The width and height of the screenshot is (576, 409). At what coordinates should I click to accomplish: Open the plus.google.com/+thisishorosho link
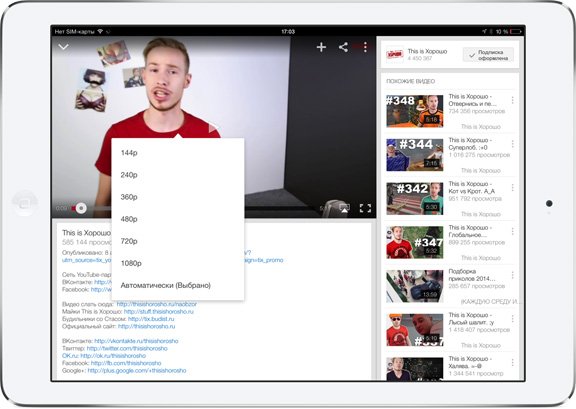[137, 370]
